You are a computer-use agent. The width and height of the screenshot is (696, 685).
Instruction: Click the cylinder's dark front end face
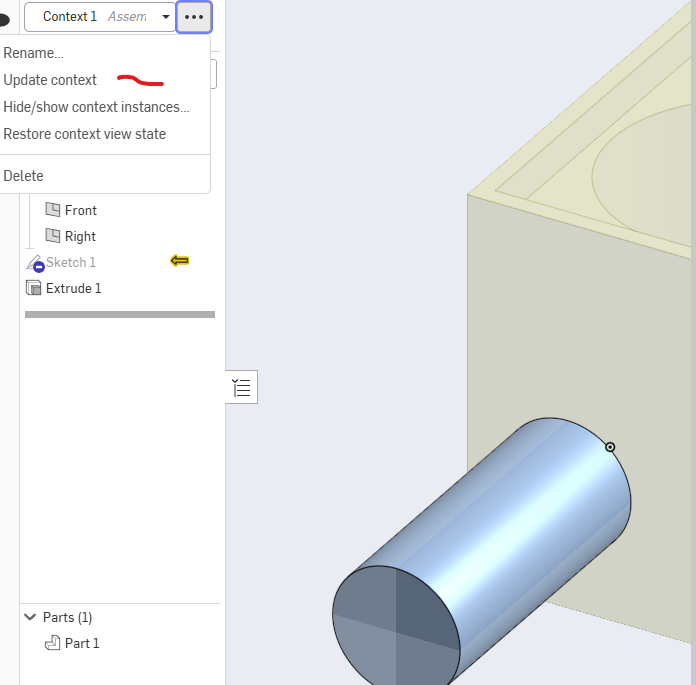click(x=395, y=626)
